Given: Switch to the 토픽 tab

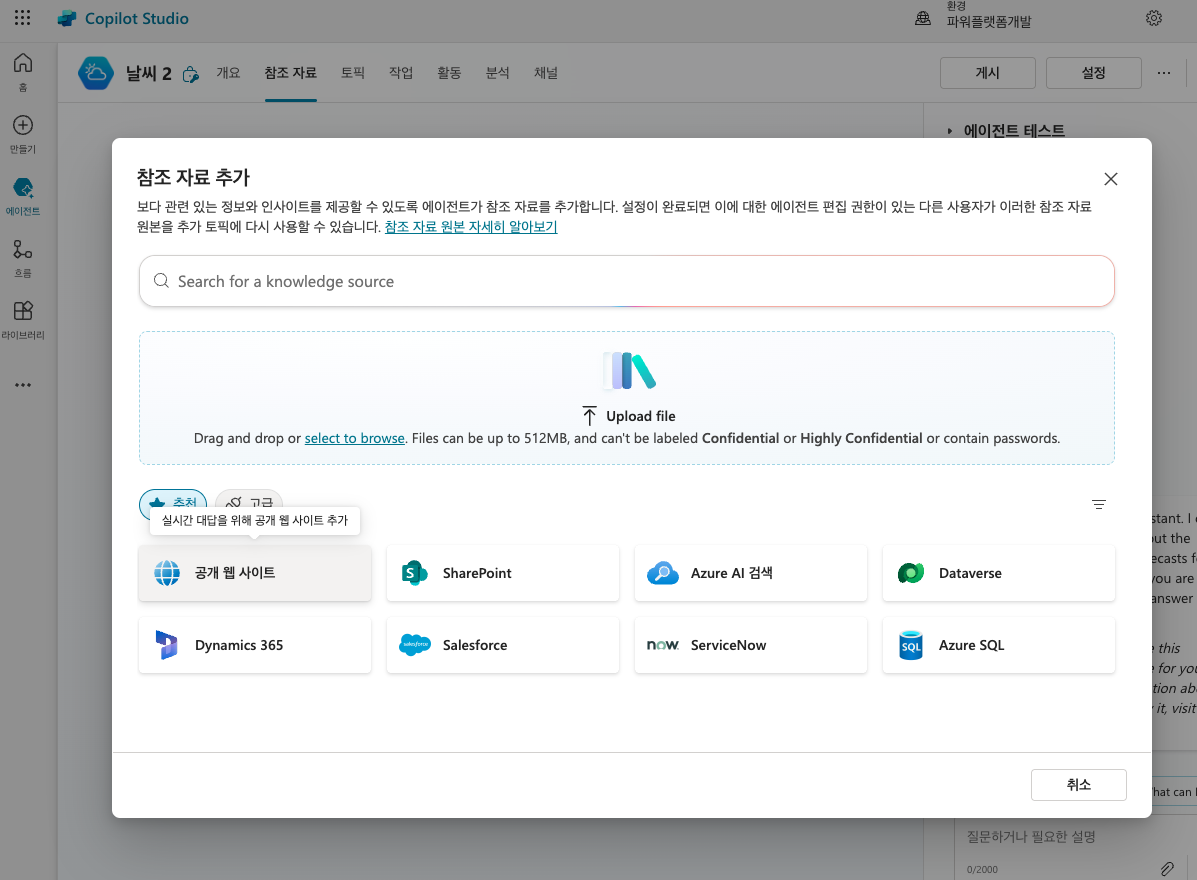Looking at the screenshot, I should point(353,73).
